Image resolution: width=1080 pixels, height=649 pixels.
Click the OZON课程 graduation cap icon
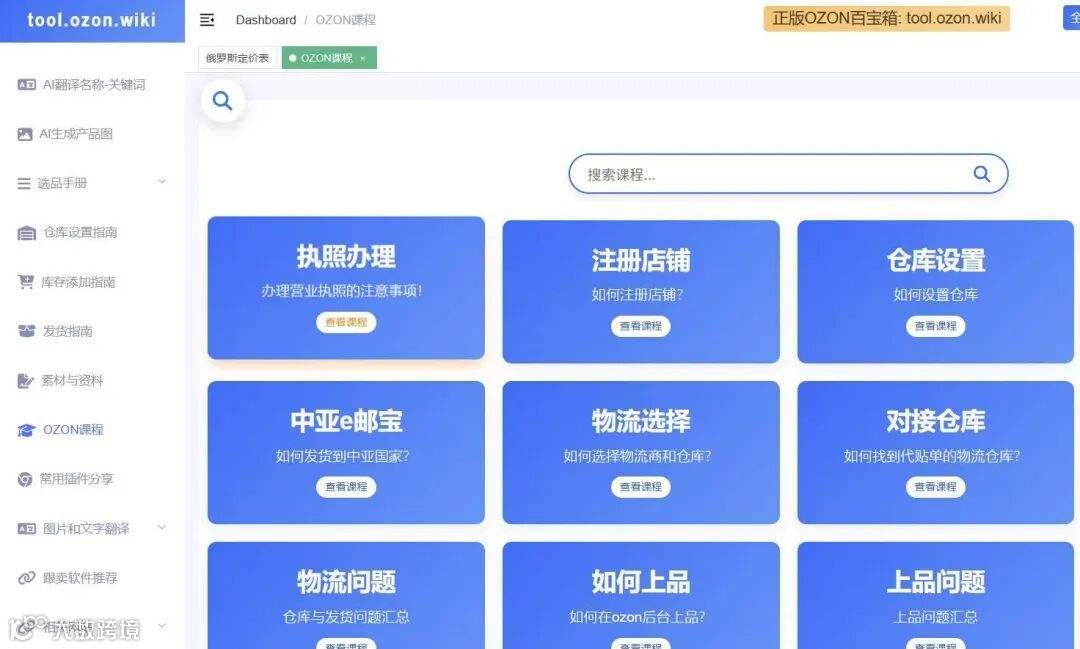point(26,430)
